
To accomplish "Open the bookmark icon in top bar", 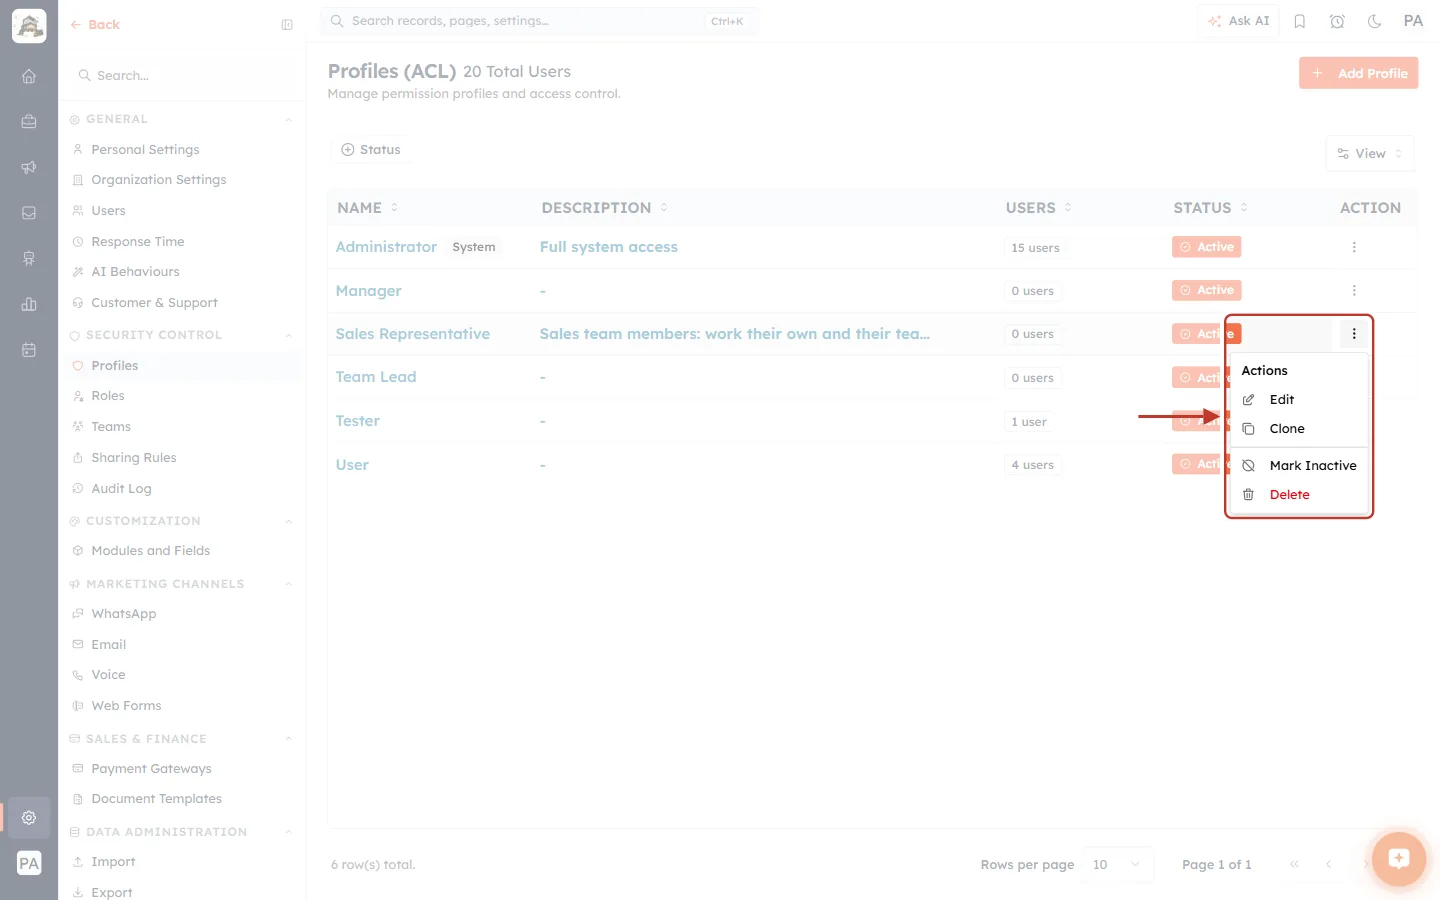I will tap(1300, 21).
